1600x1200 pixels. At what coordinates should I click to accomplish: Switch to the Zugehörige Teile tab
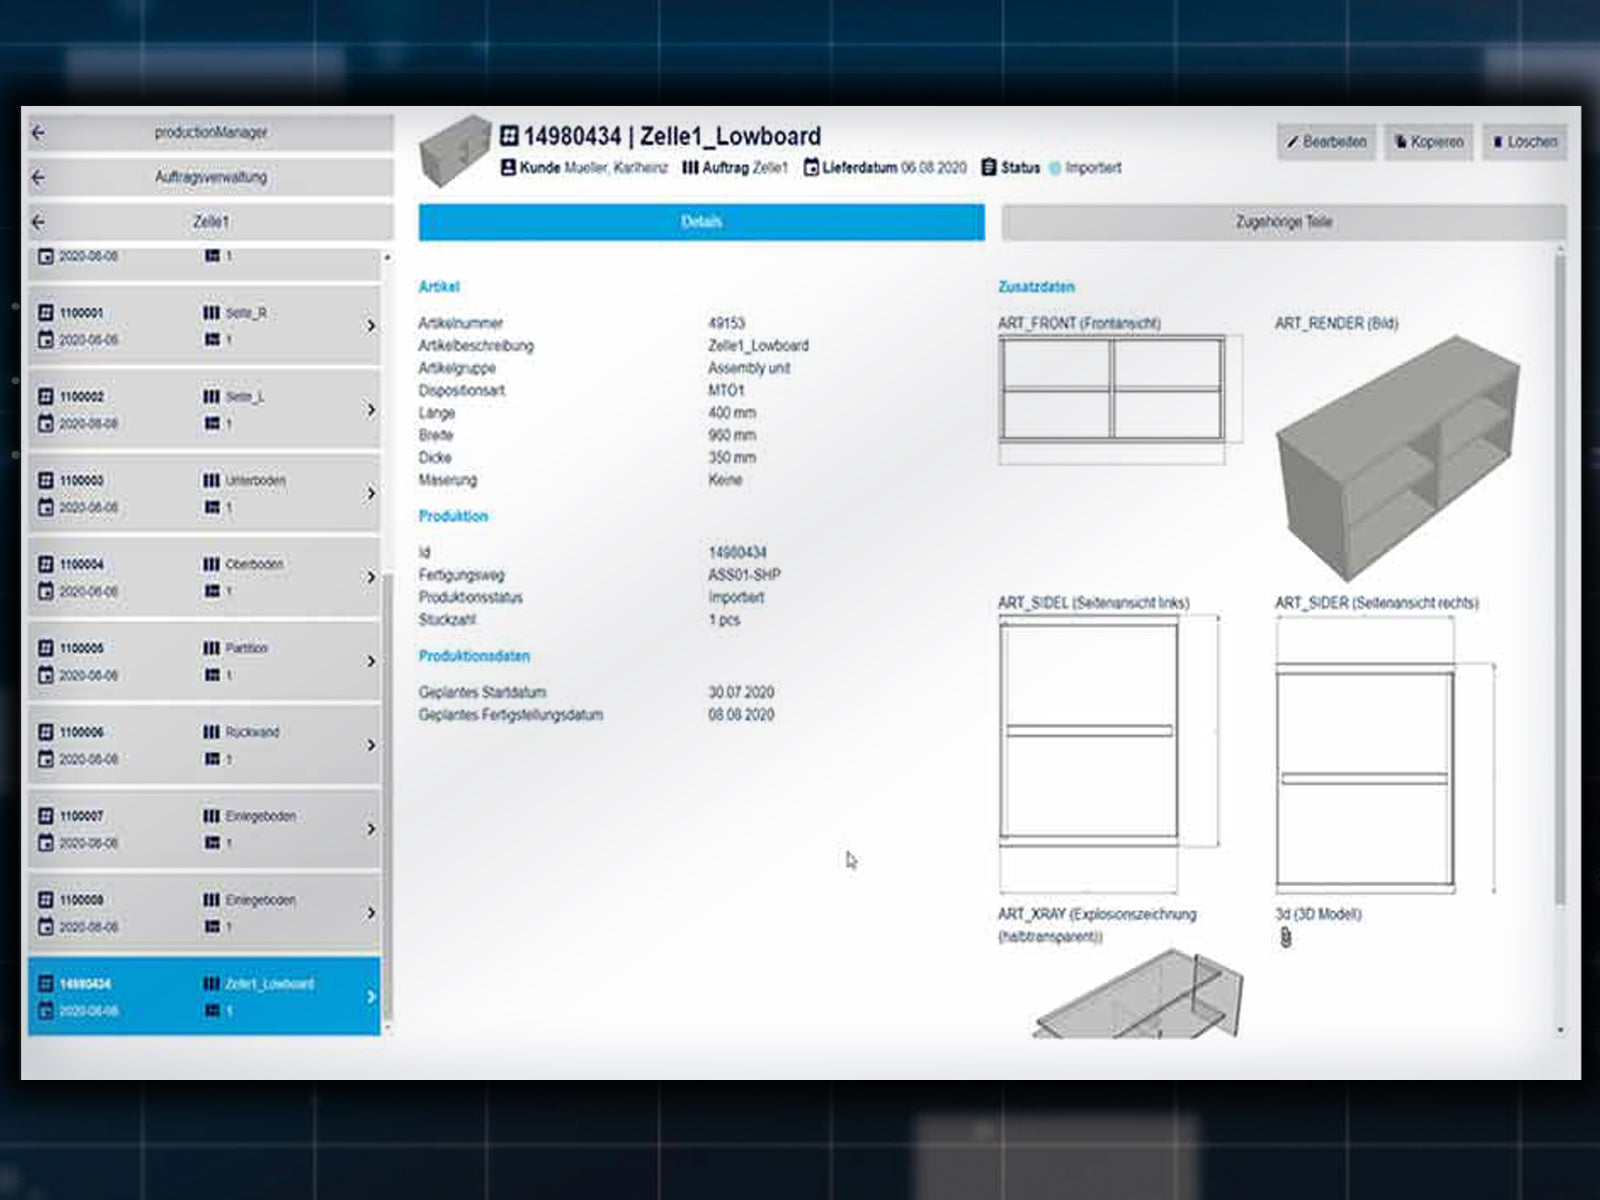pos(1283,221)
